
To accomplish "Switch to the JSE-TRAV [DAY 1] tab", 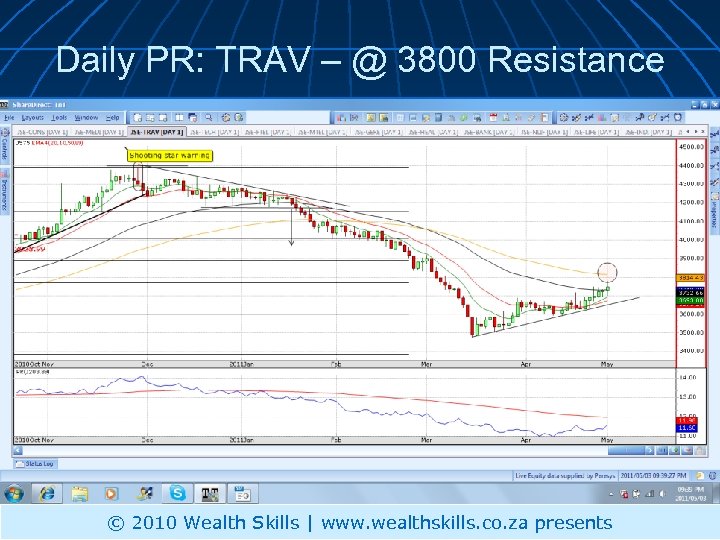I will point(156,132).
